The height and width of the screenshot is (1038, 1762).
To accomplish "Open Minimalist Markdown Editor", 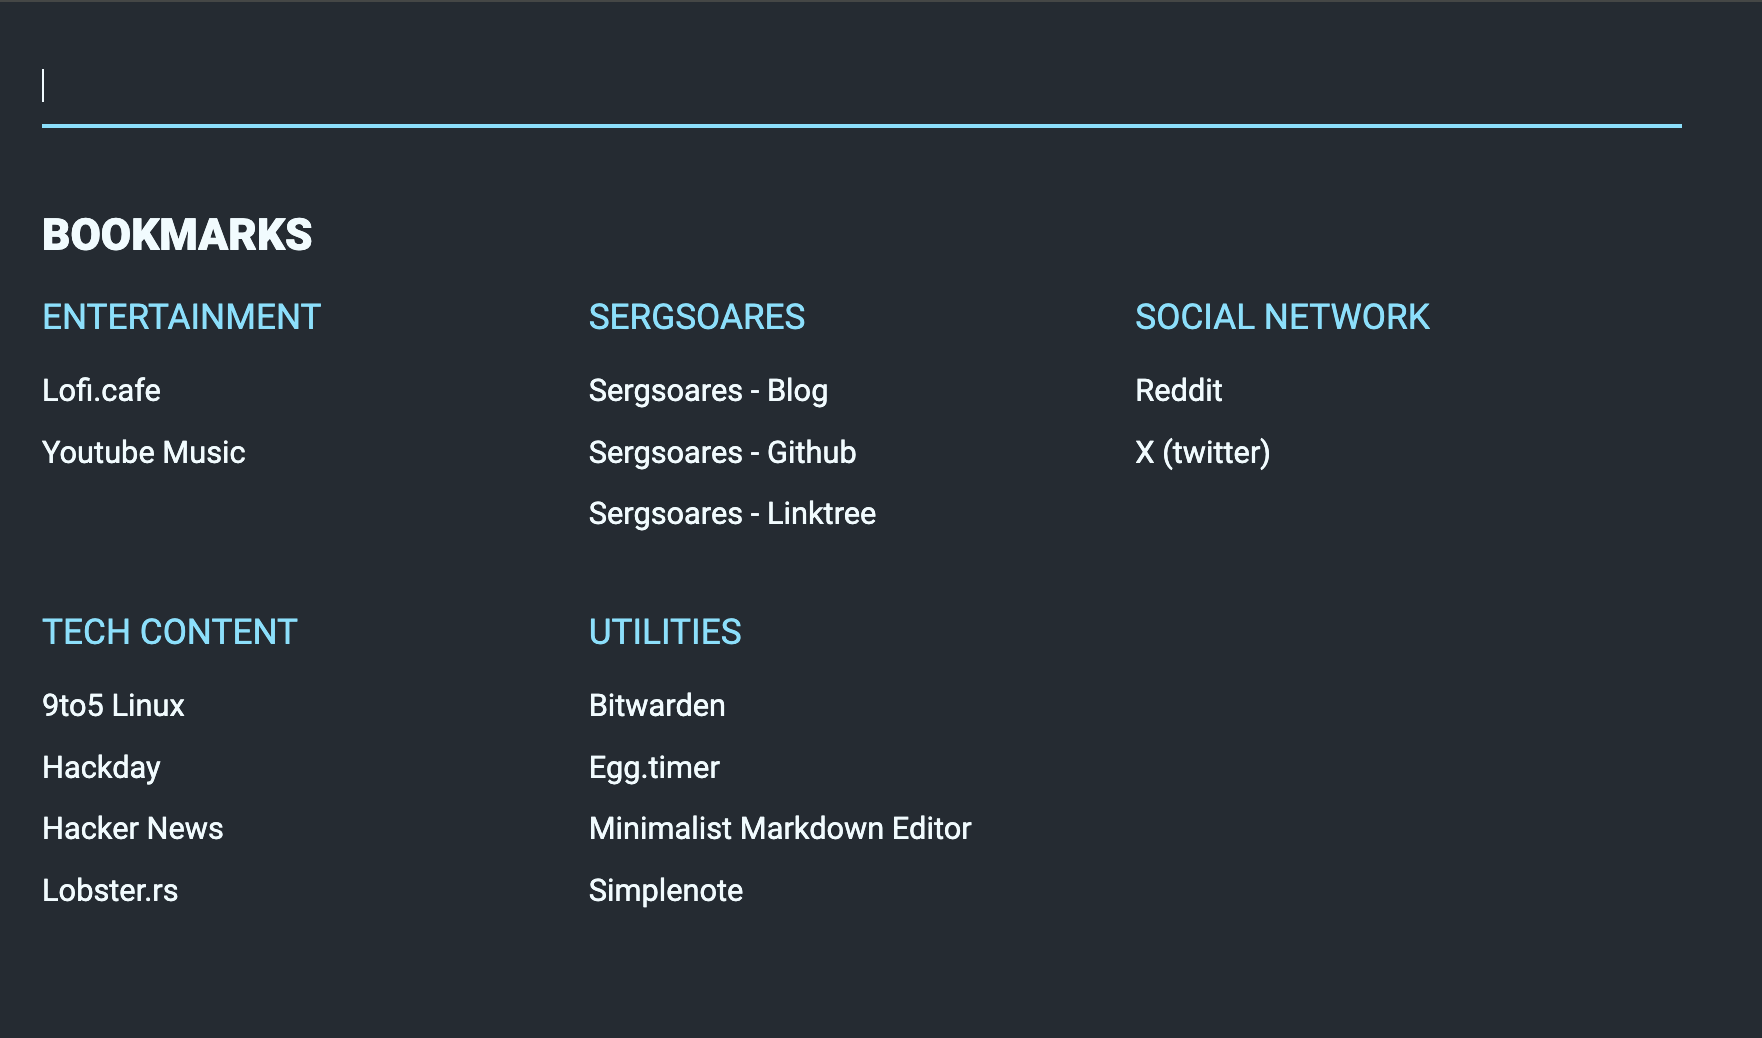I will (x=780, y=828).
